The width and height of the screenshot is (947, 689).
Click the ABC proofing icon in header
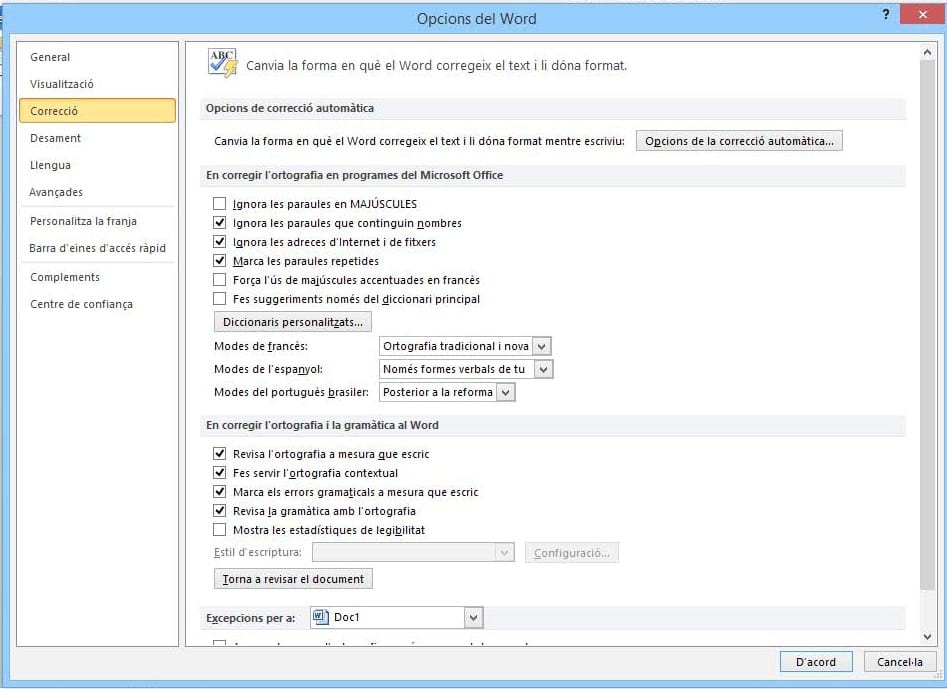tap(222, 63)
